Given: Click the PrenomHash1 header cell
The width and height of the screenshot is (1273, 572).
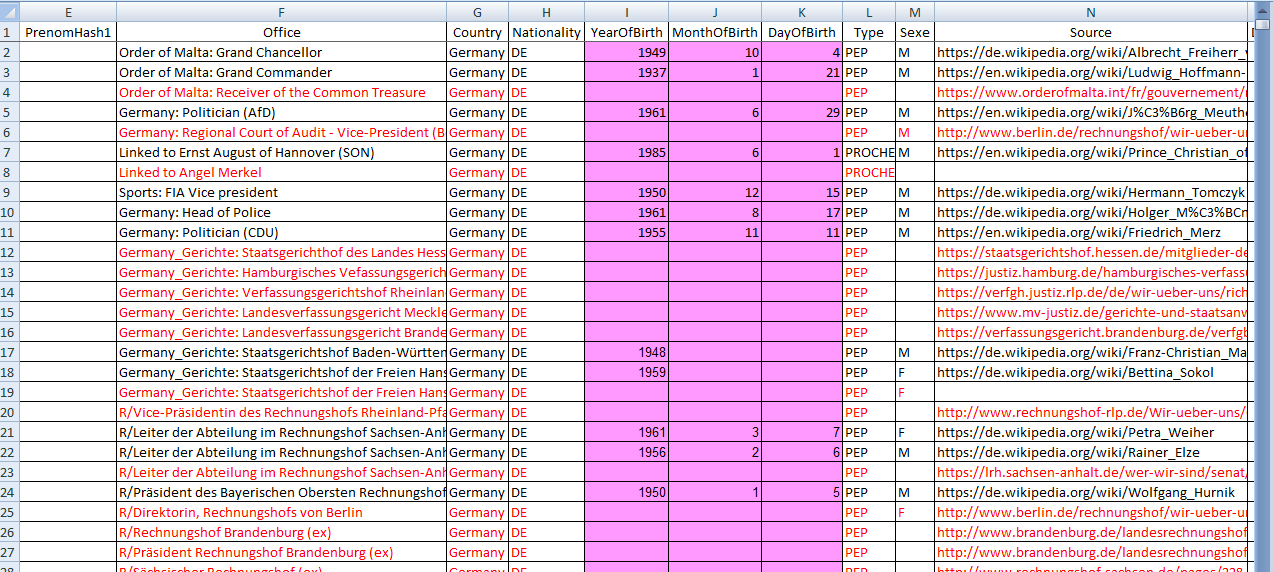Looking at the screenshot, I should point(68,32).
